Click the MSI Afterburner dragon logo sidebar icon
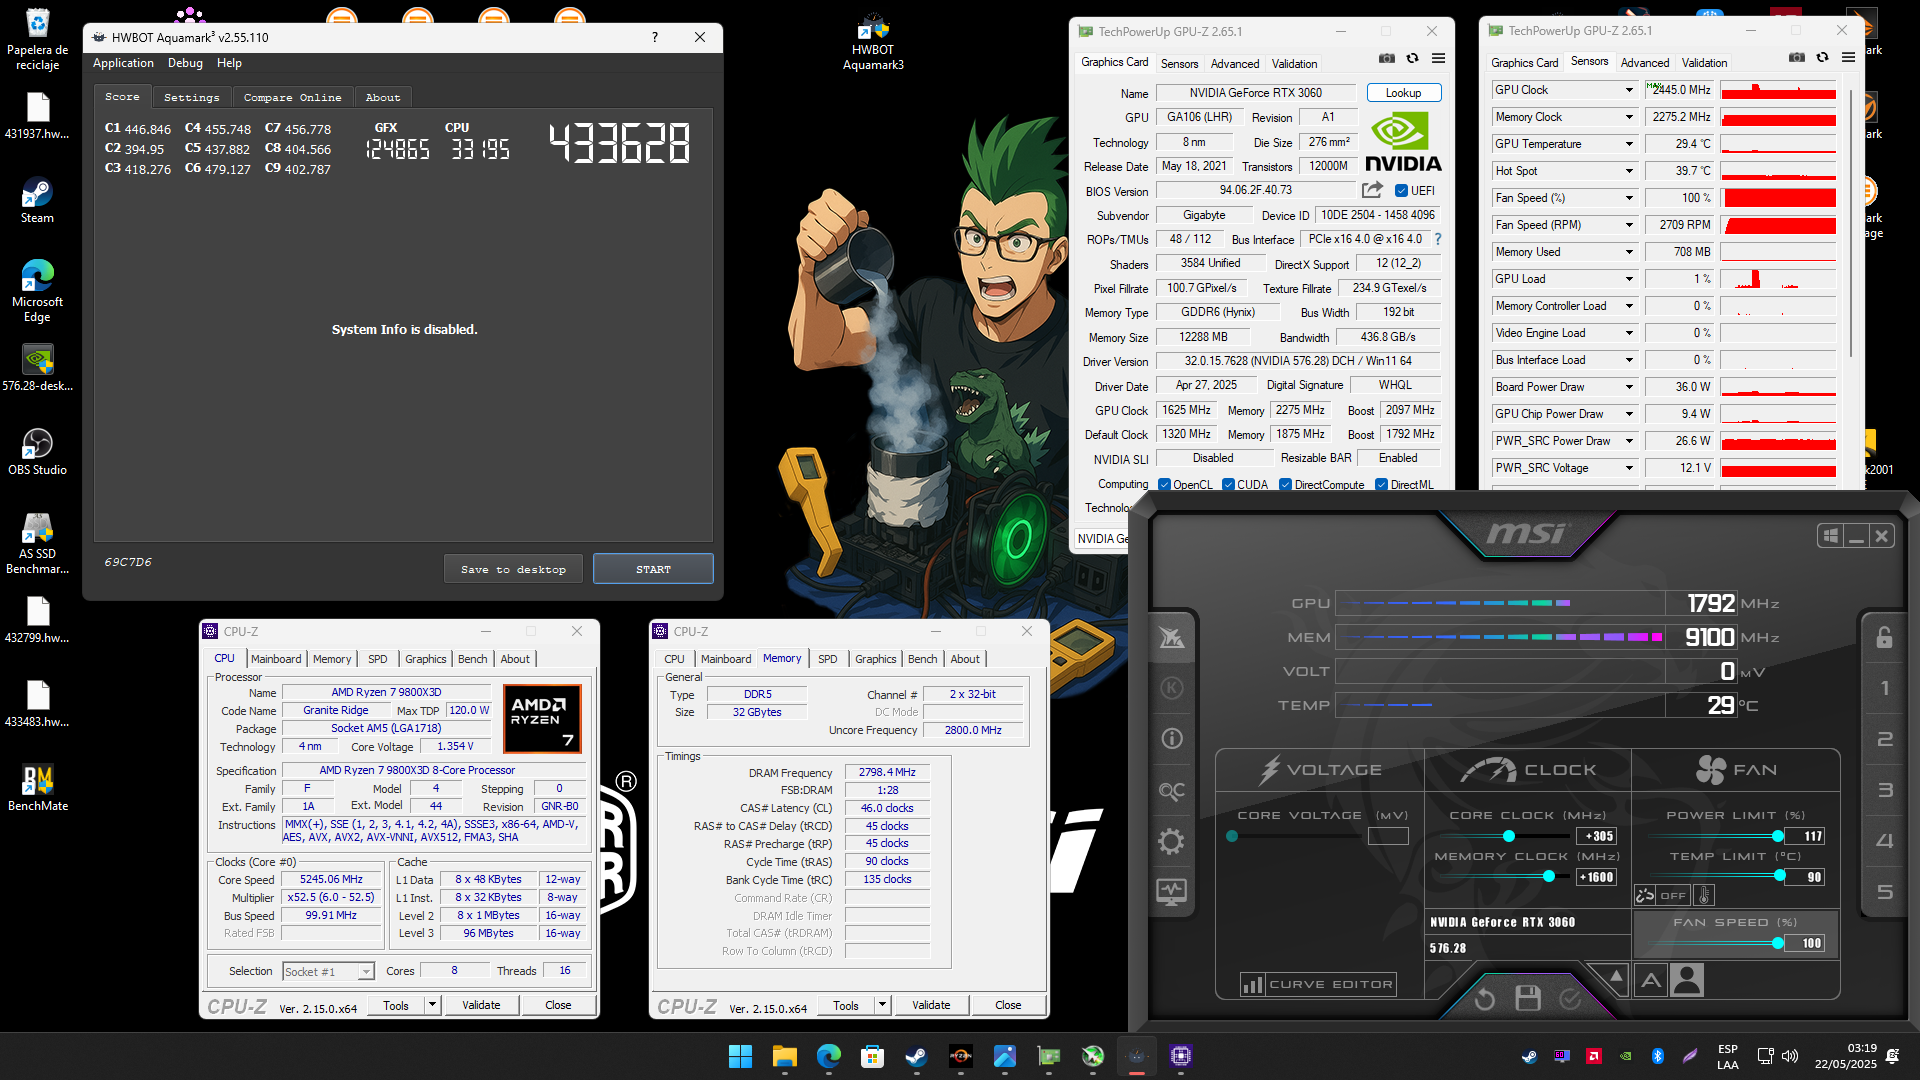The image size is (1920, 1080). point(1172,637)
